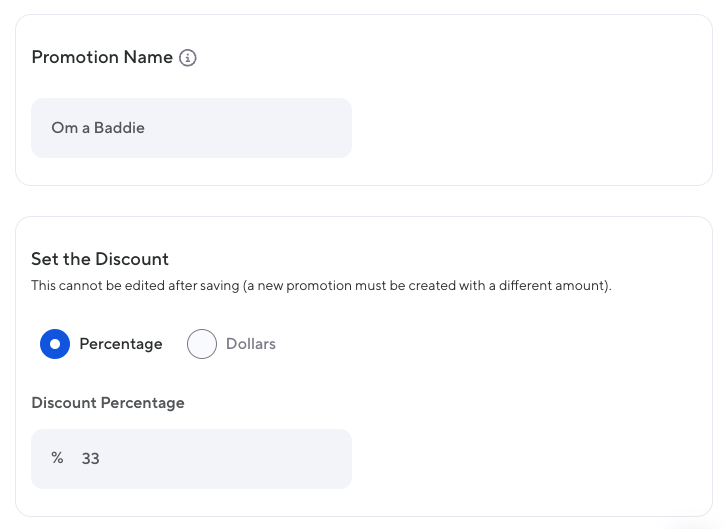Click the word 'Discount' in the section heading
Viewport: 725px width, 529px height.
tap(132, 260)
